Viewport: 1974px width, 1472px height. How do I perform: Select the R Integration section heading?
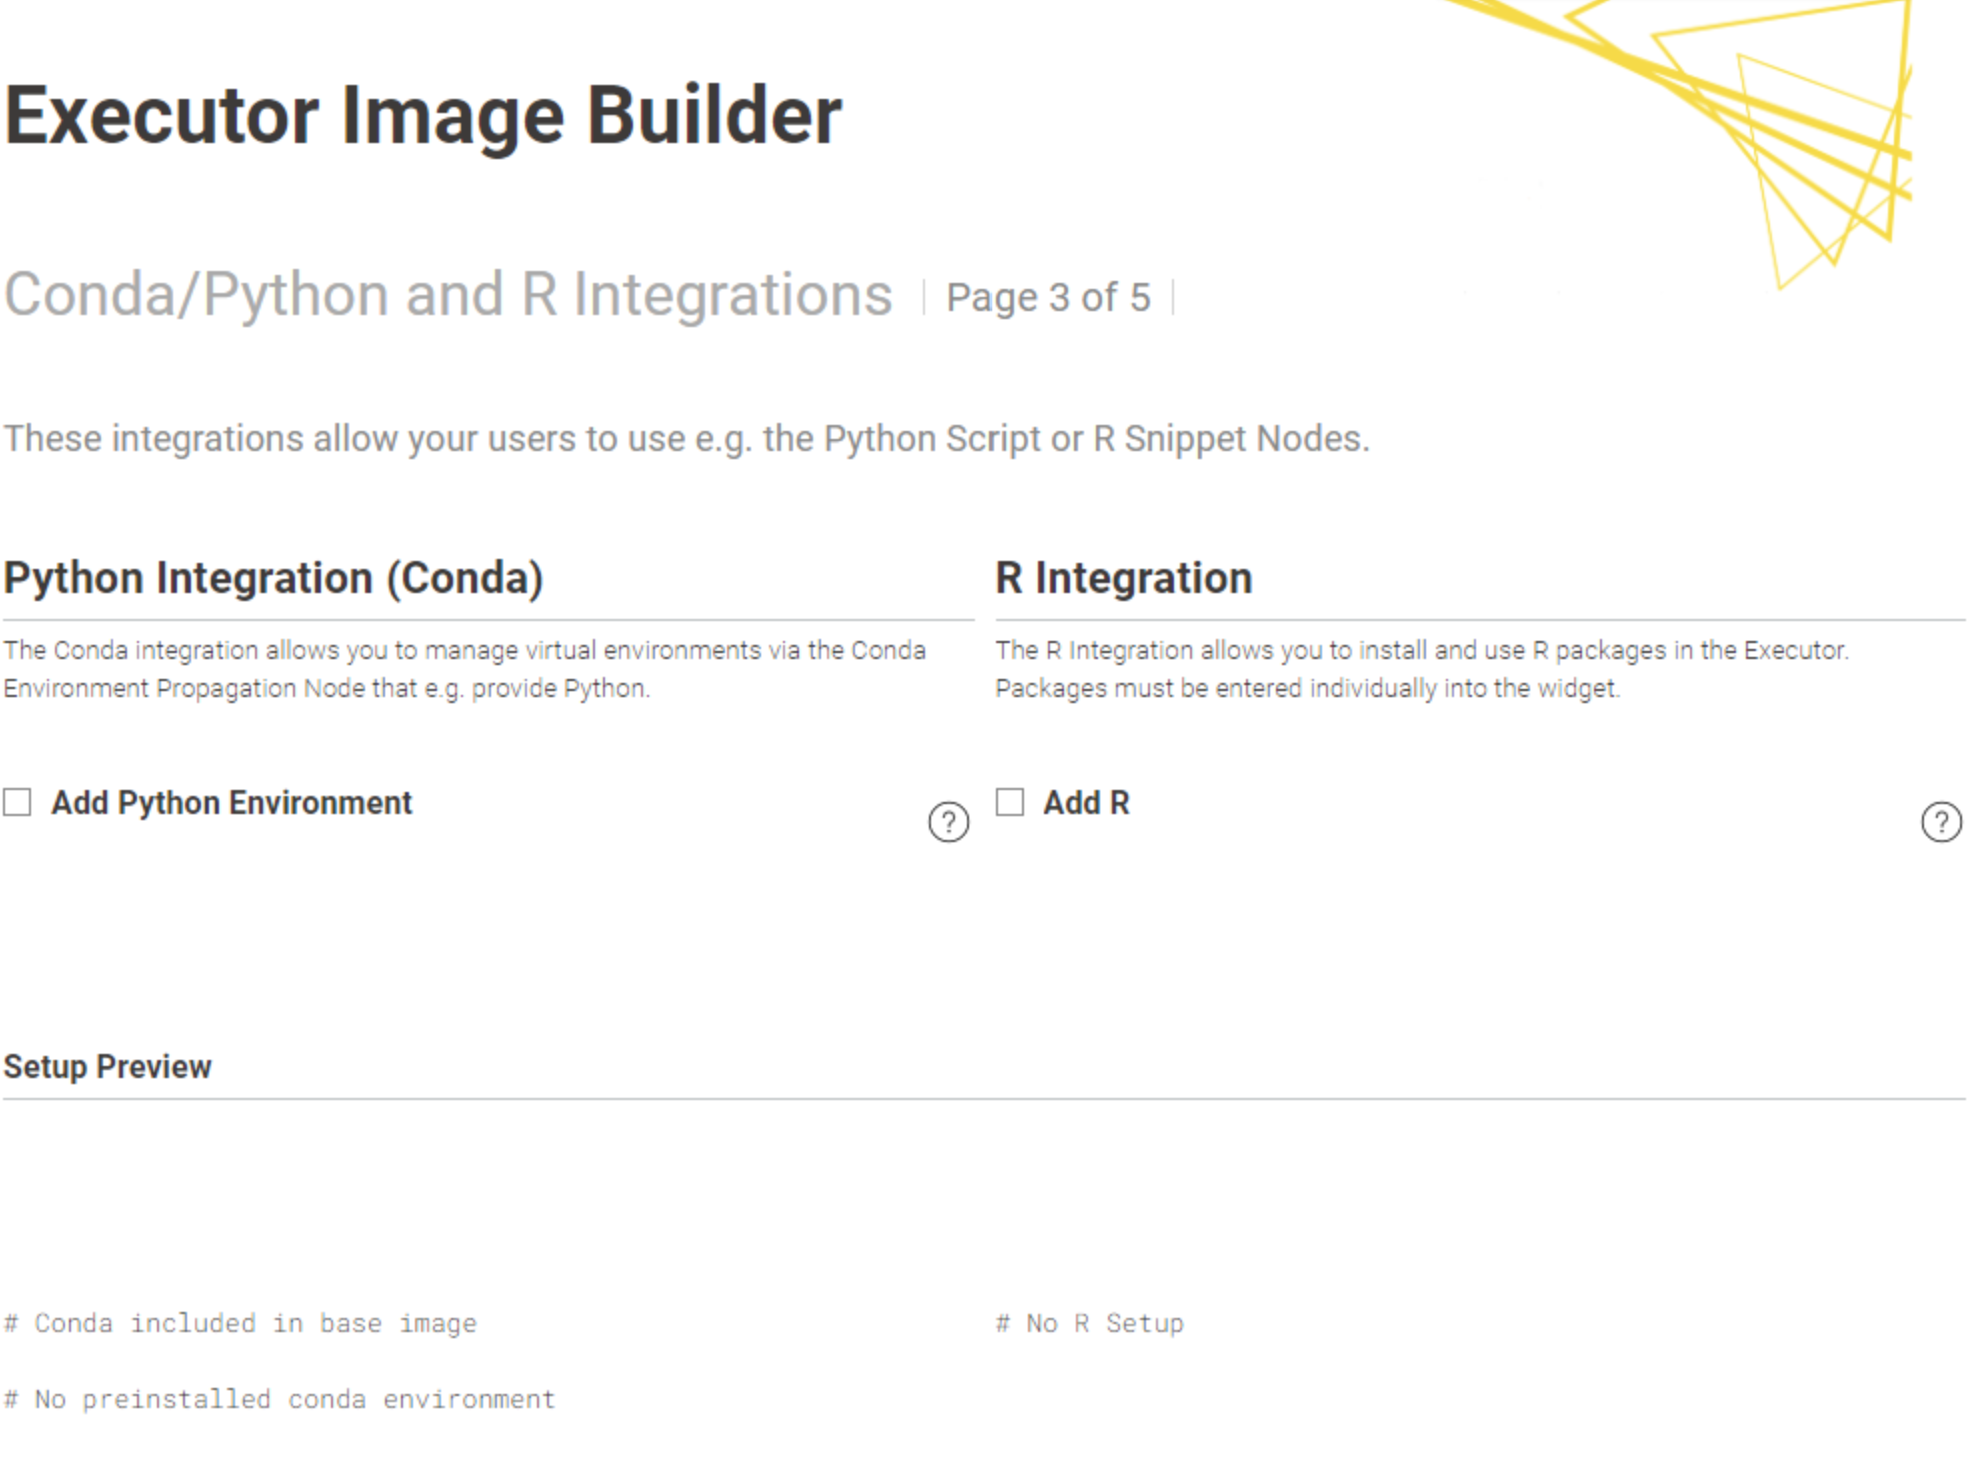click(x=1123, y=578)
